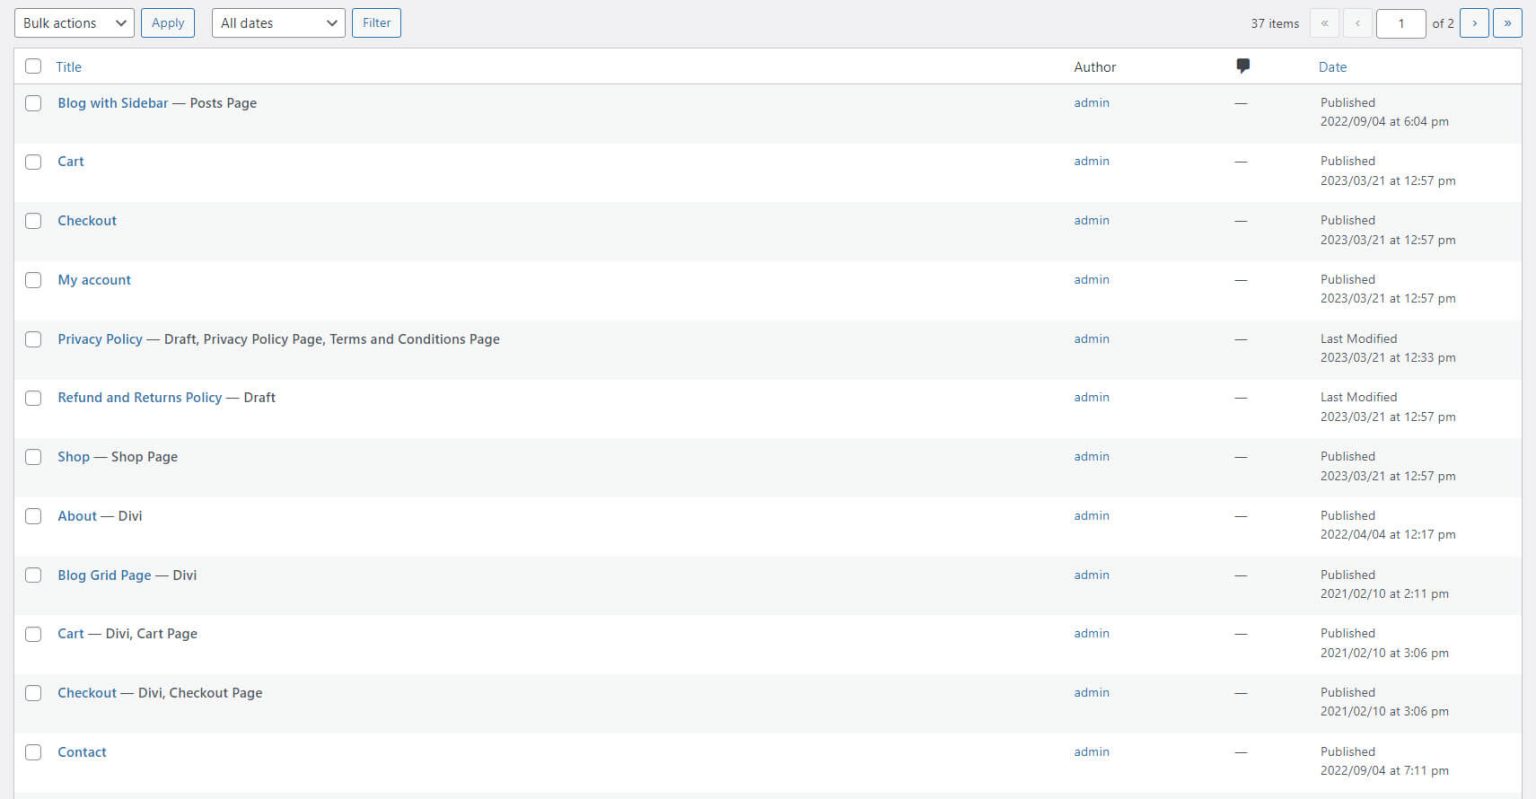Check the select-all checkbox in header
This screenshot has height=799, width=1536.
click(x=33, y=65)
